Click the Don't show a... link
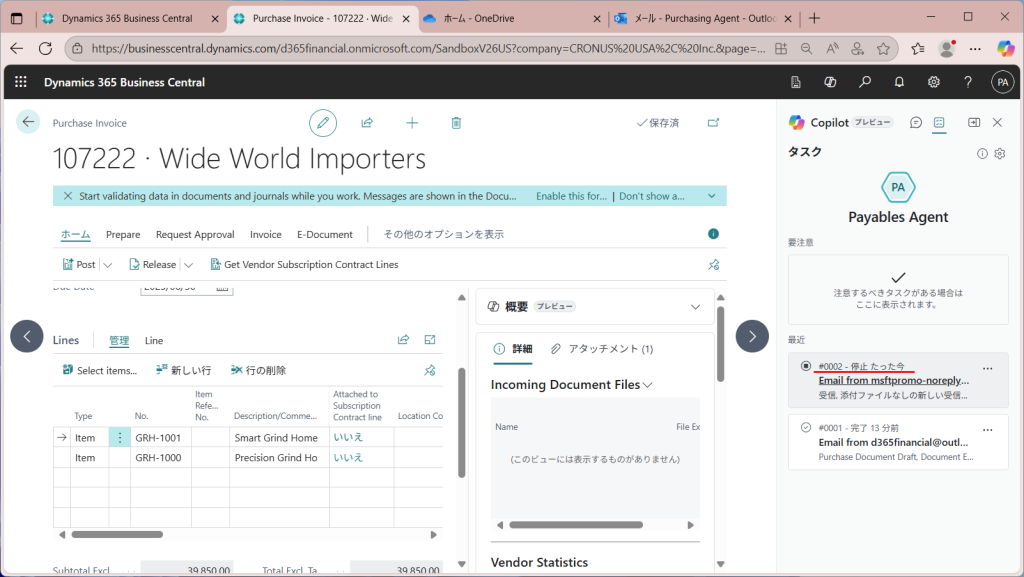 coord(652,196)
